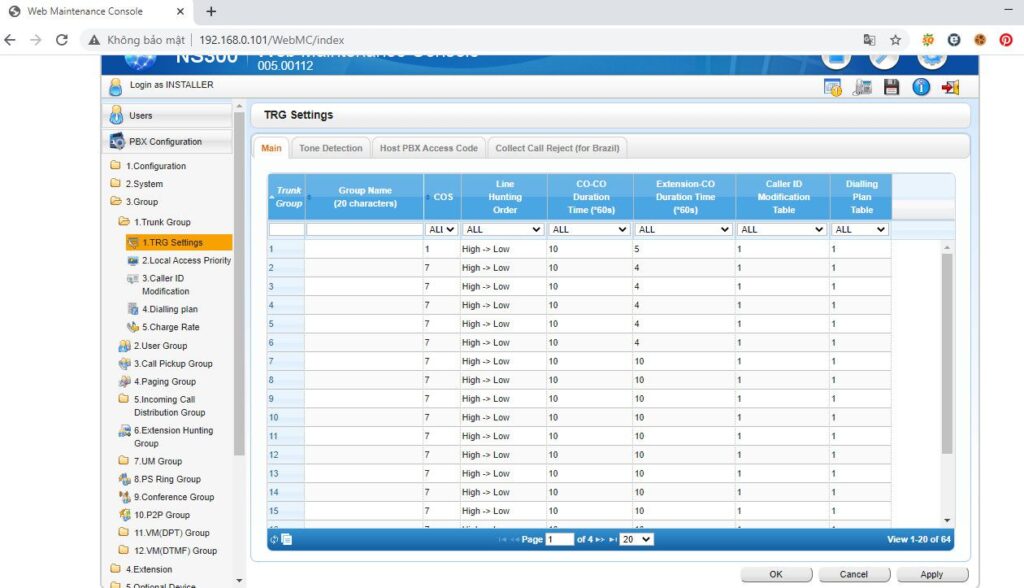The height and width of the screenshot is (588, 1024).
Task: Select 3.Caller ID Modification in sidebar
Action: click(165, 284)
